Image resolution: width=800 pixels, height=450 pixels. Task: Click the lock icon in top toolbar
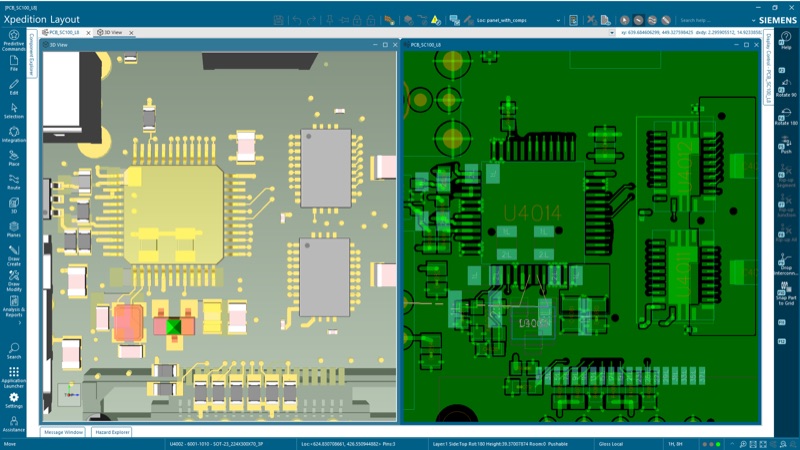357,20
